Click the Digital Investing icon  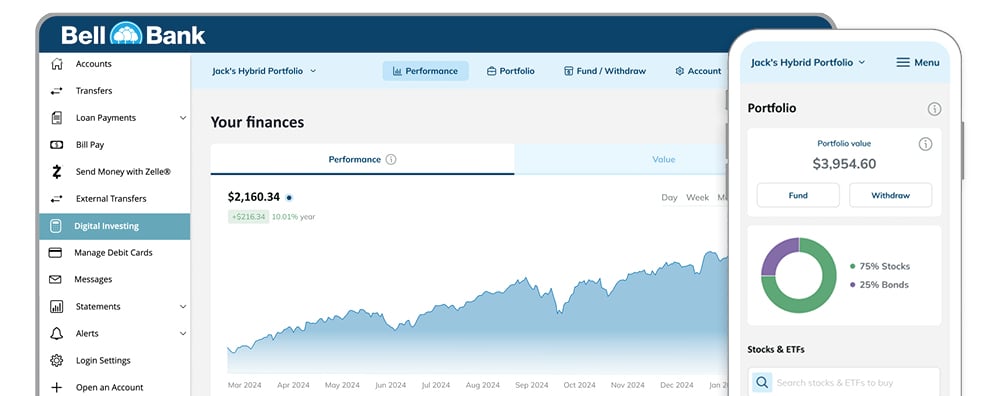pos(56,226)
